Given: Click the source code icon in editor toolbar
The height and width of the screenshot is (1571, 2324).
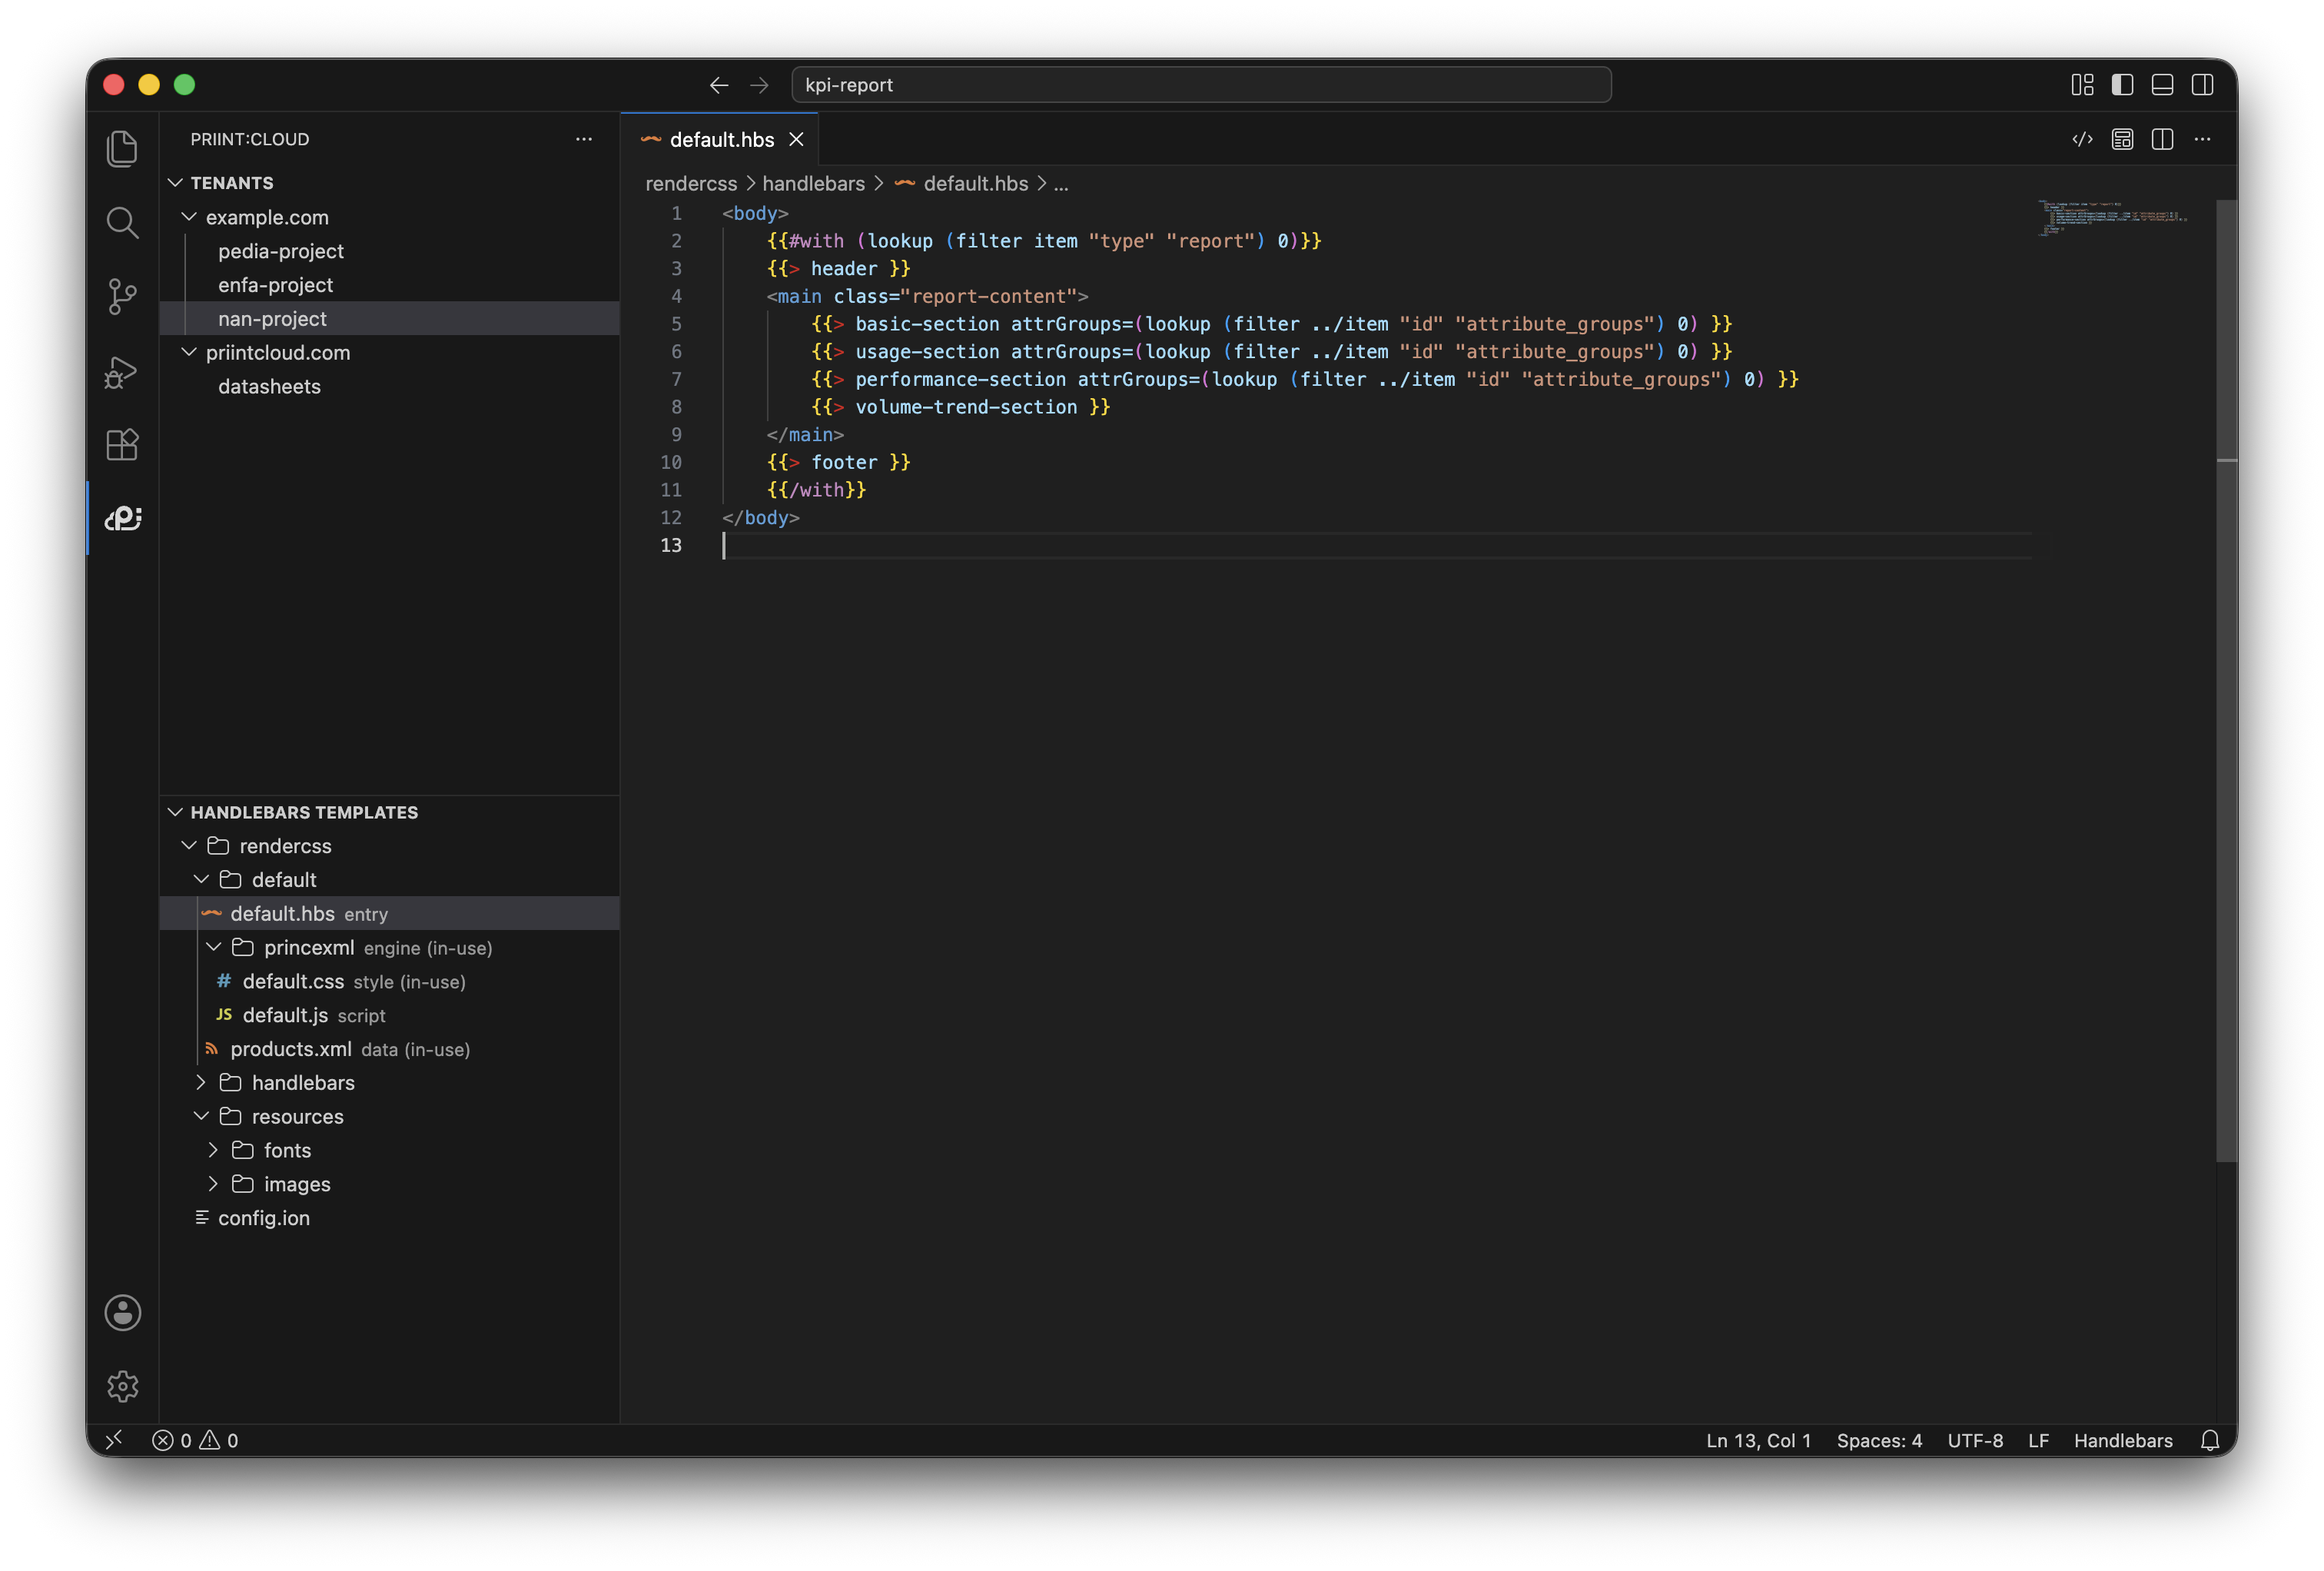Looking at the screenshot, I should click(2082, 139).
